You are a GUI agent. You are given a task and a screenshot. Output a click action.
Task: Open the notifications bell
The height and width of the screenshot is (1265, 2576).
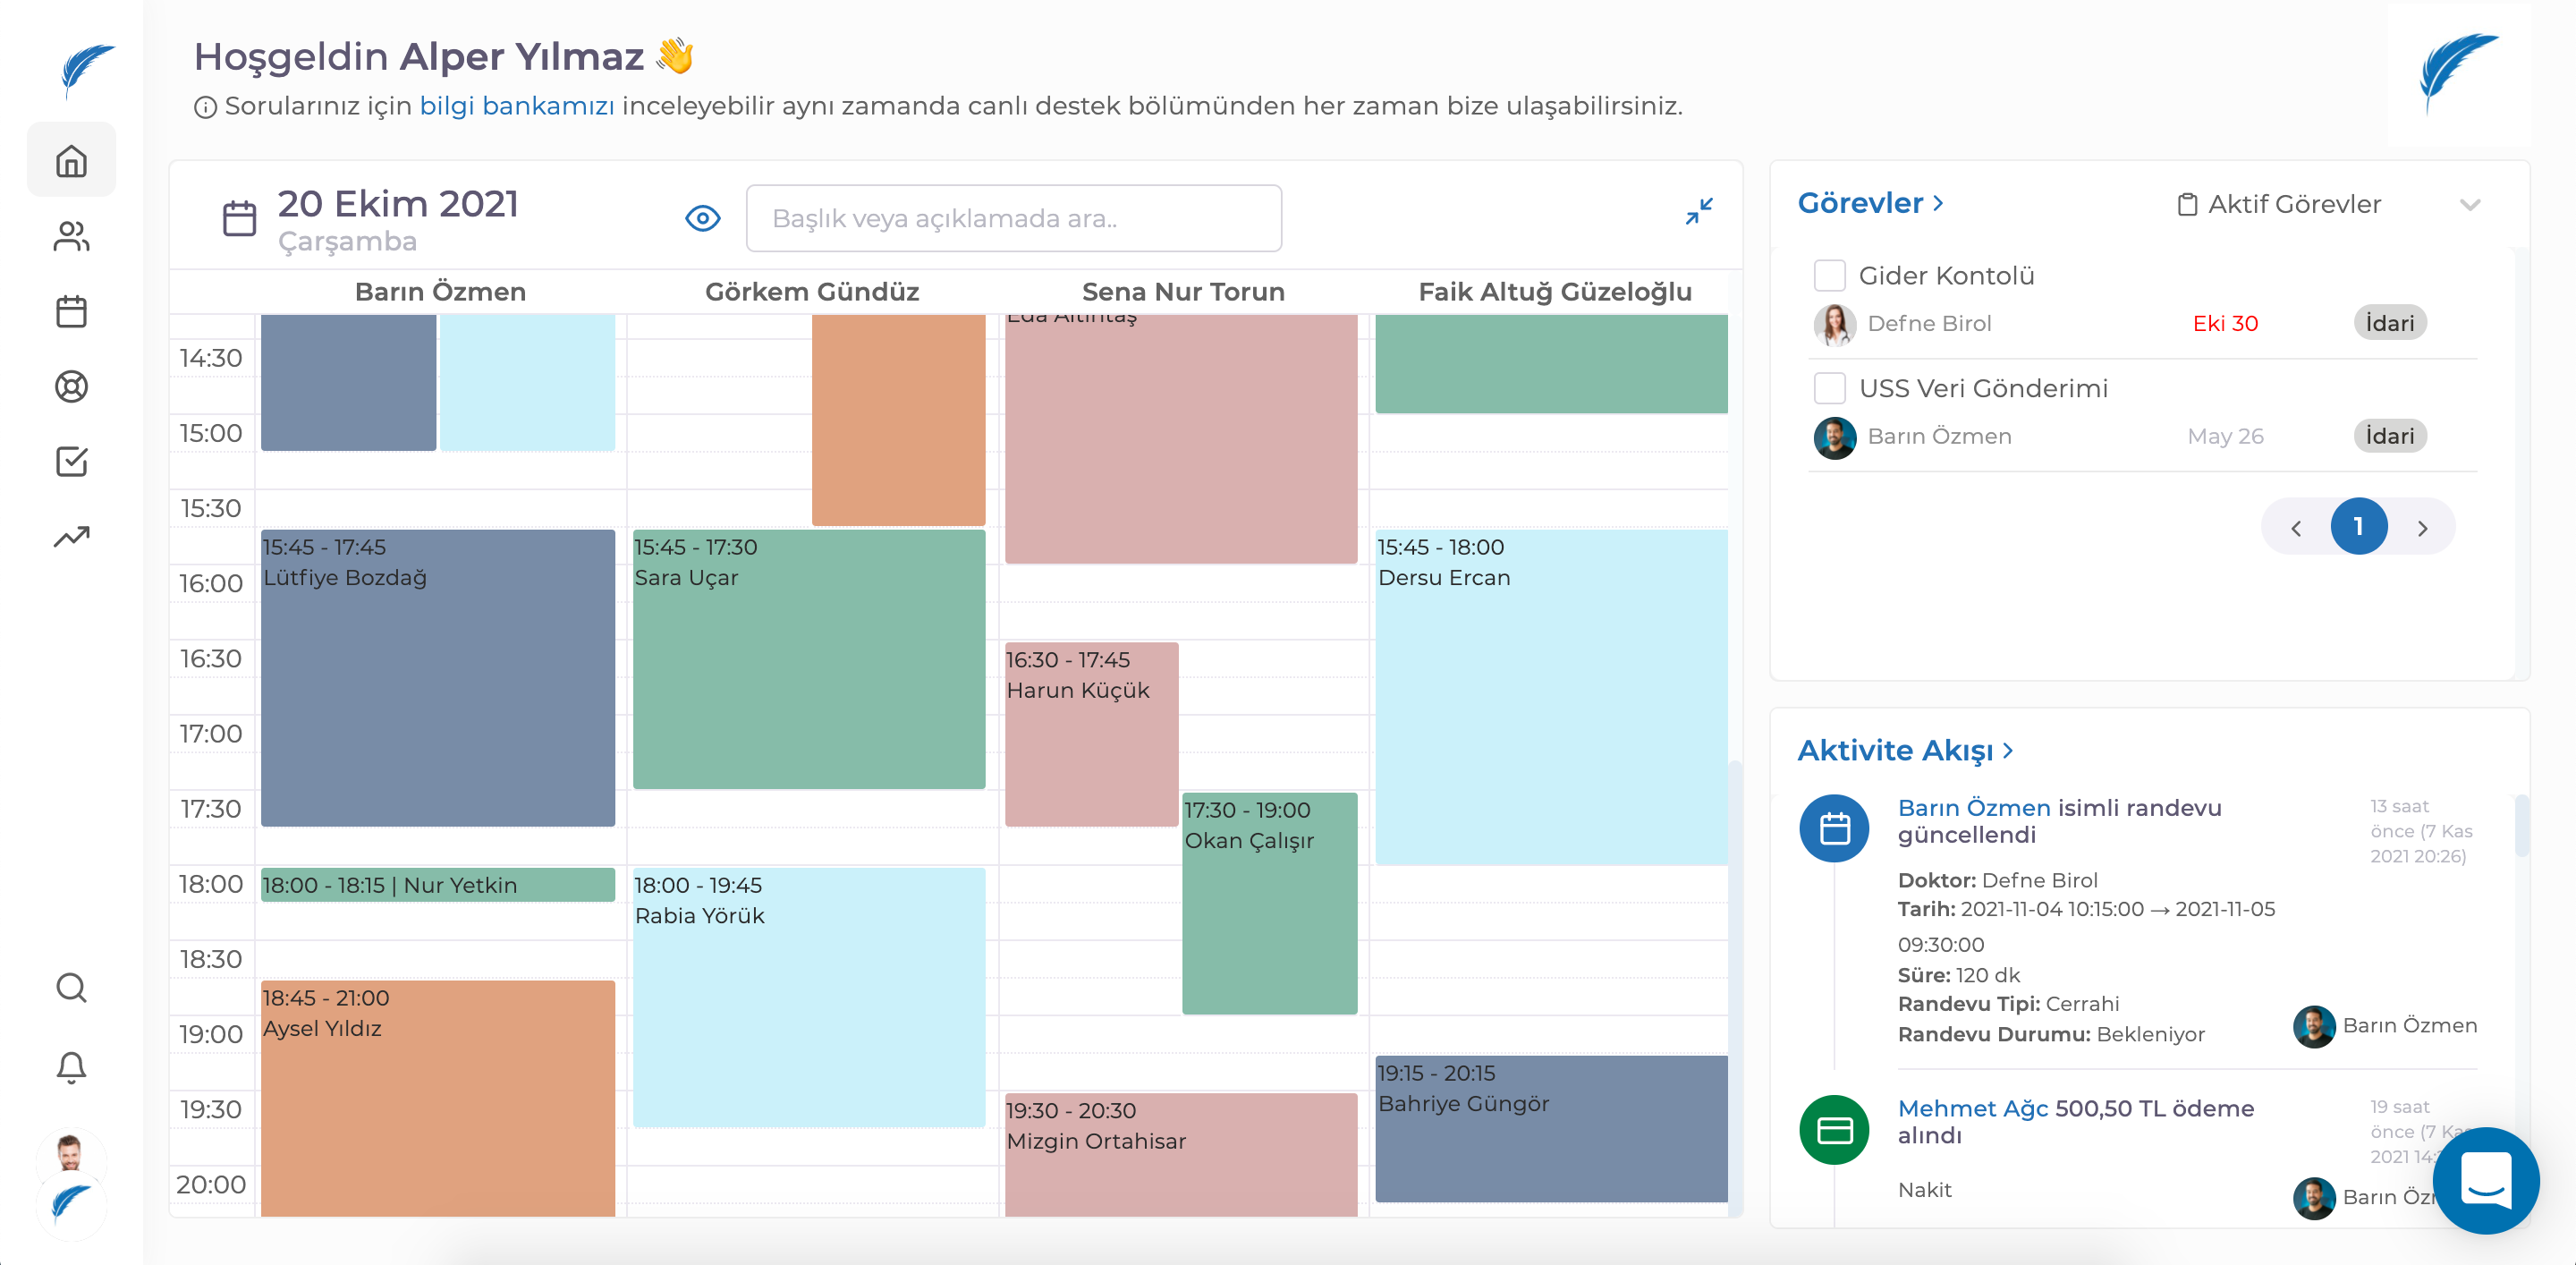pyautogui.click(x=71, y=1068)
